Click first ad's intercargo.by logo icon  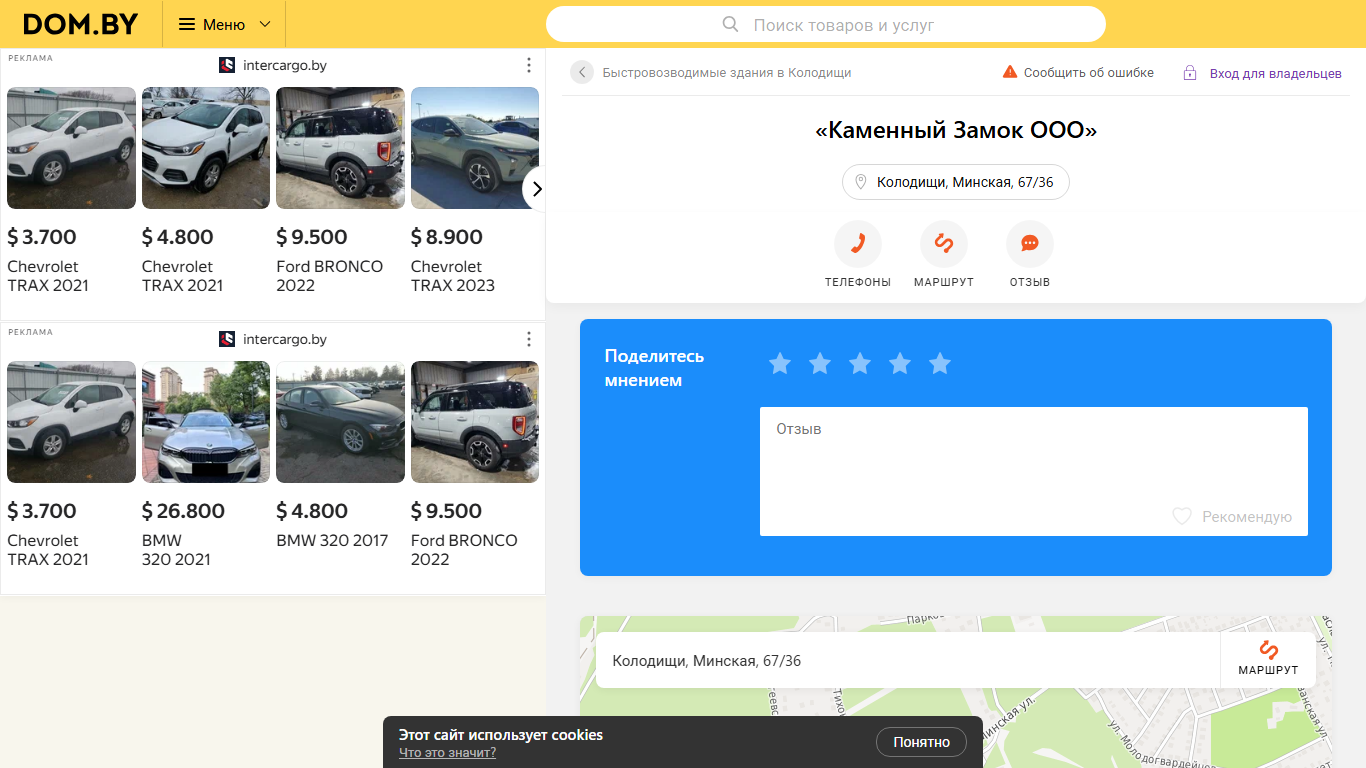tap(227, 65)
